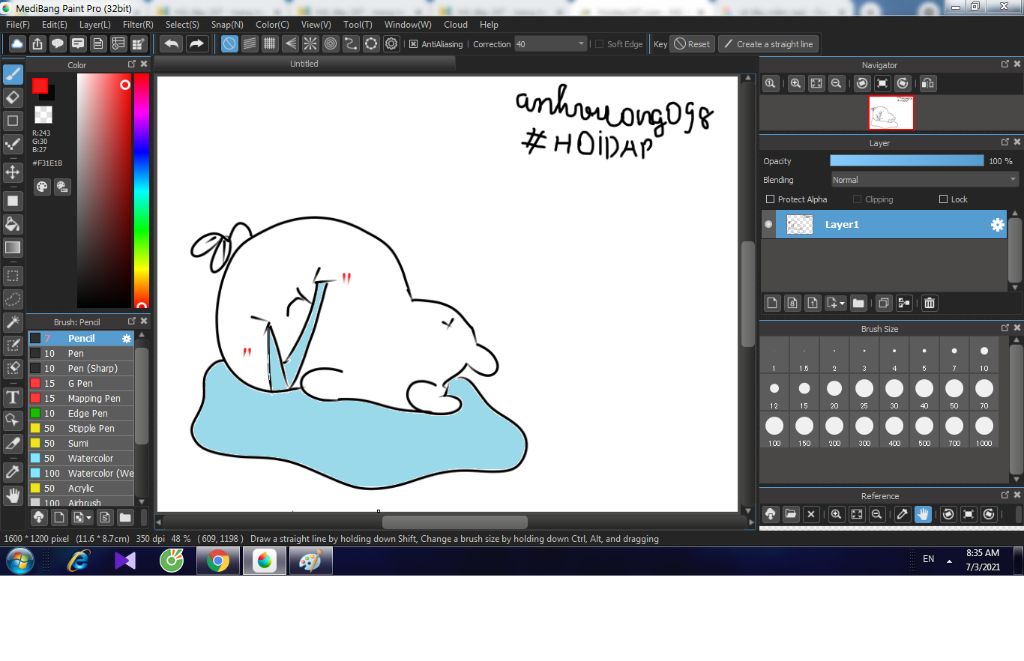Open the Layer menu

tap(95, 24)
